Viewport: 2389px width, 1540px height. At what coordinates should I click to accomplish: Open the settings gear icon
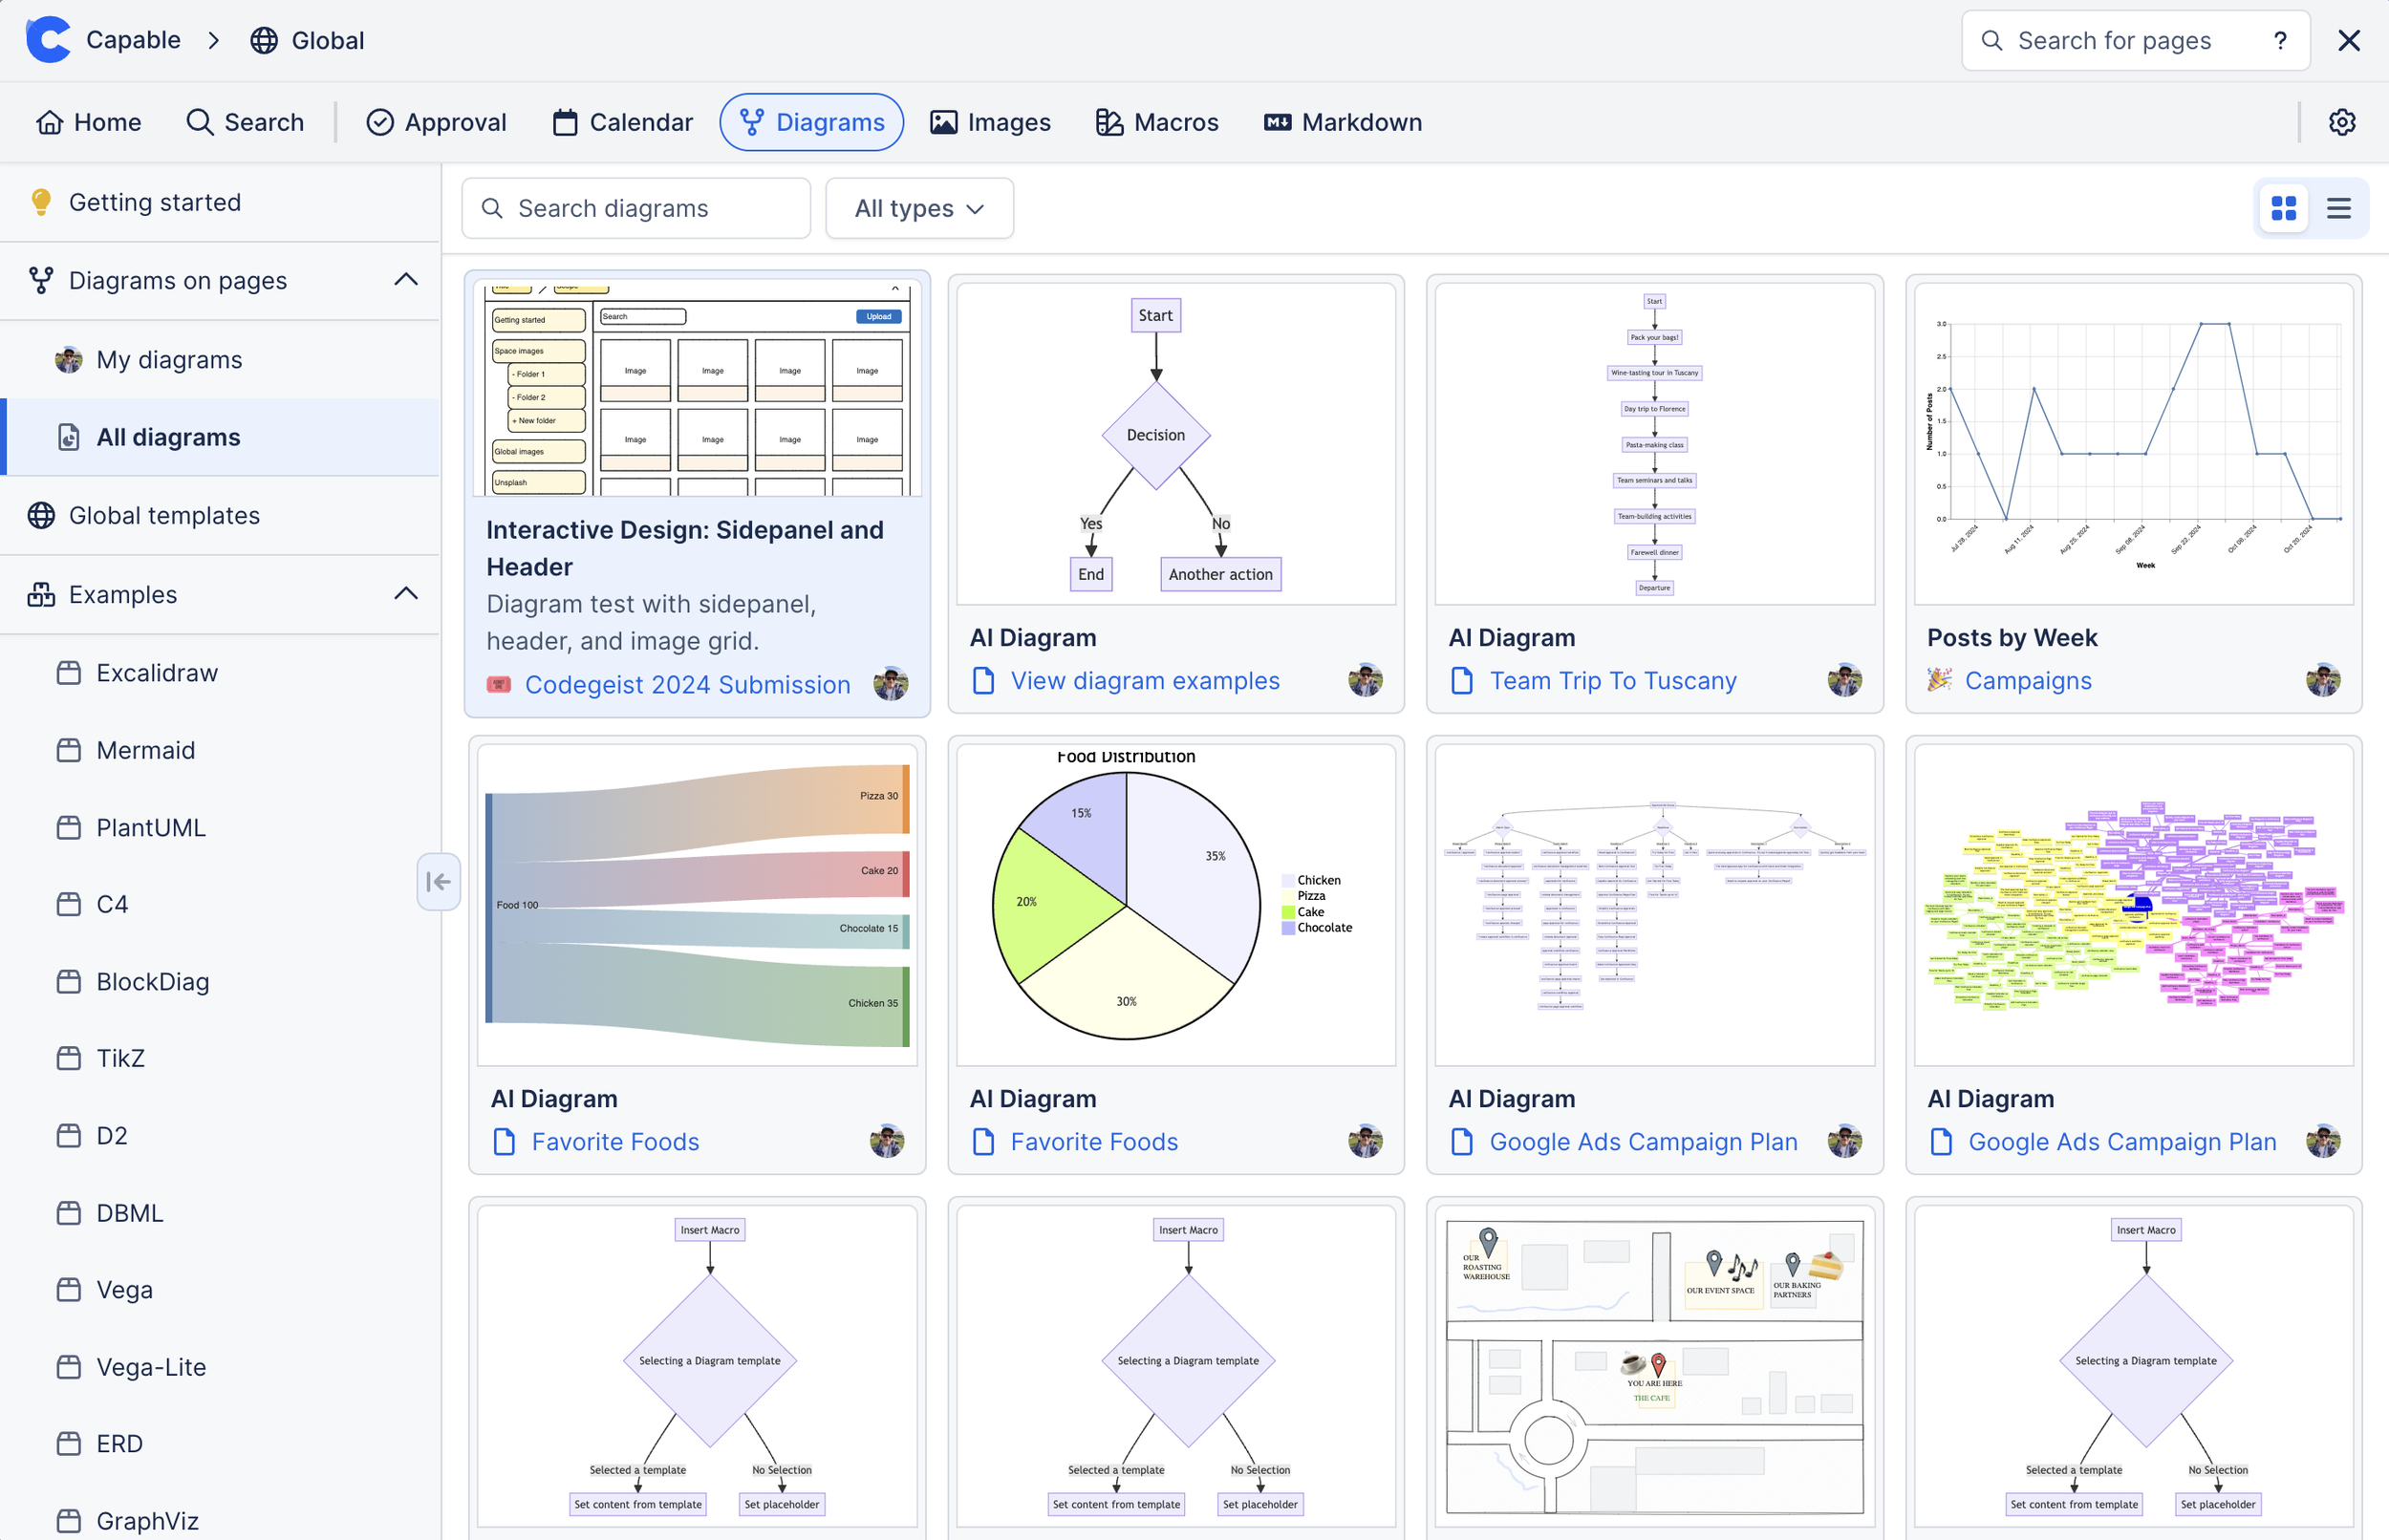coord(2342,122)
